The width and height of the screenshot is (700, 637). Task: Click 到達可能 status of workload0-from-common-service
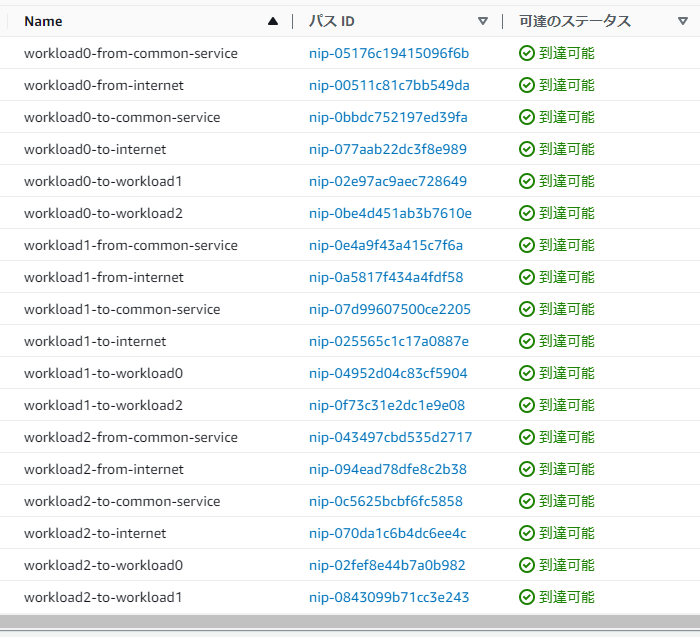[557, 53]
